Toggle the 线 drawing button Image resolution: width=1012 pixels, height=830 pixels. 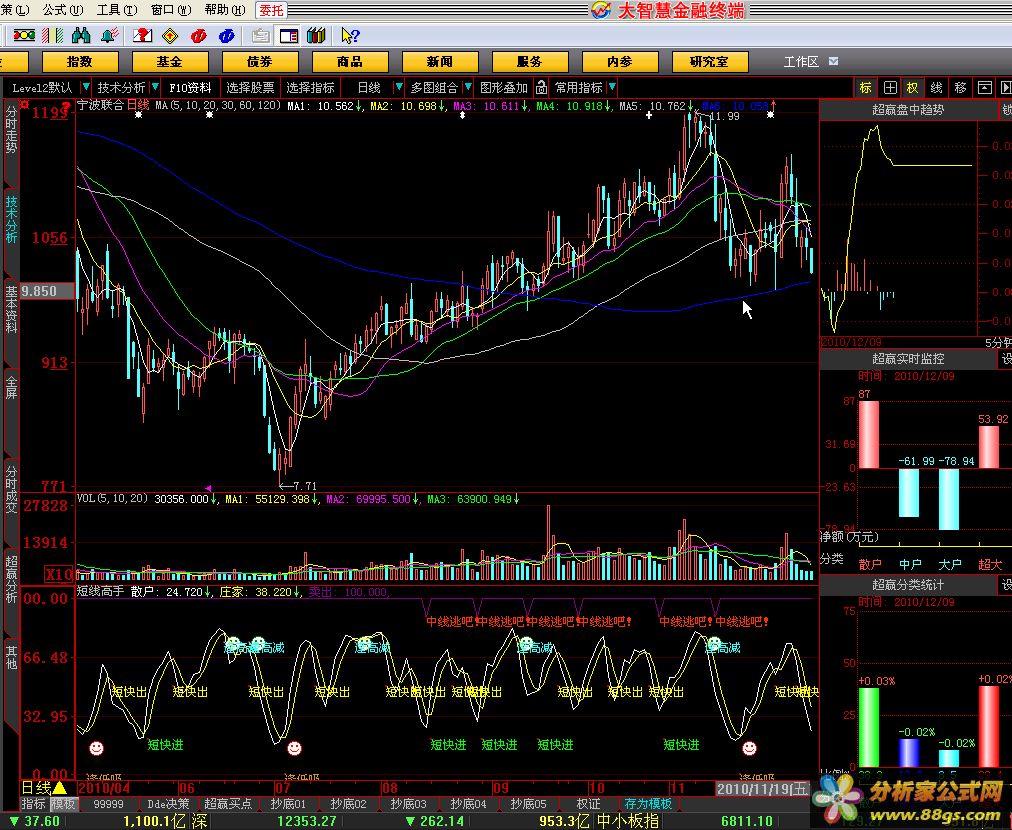coord(936,88)
